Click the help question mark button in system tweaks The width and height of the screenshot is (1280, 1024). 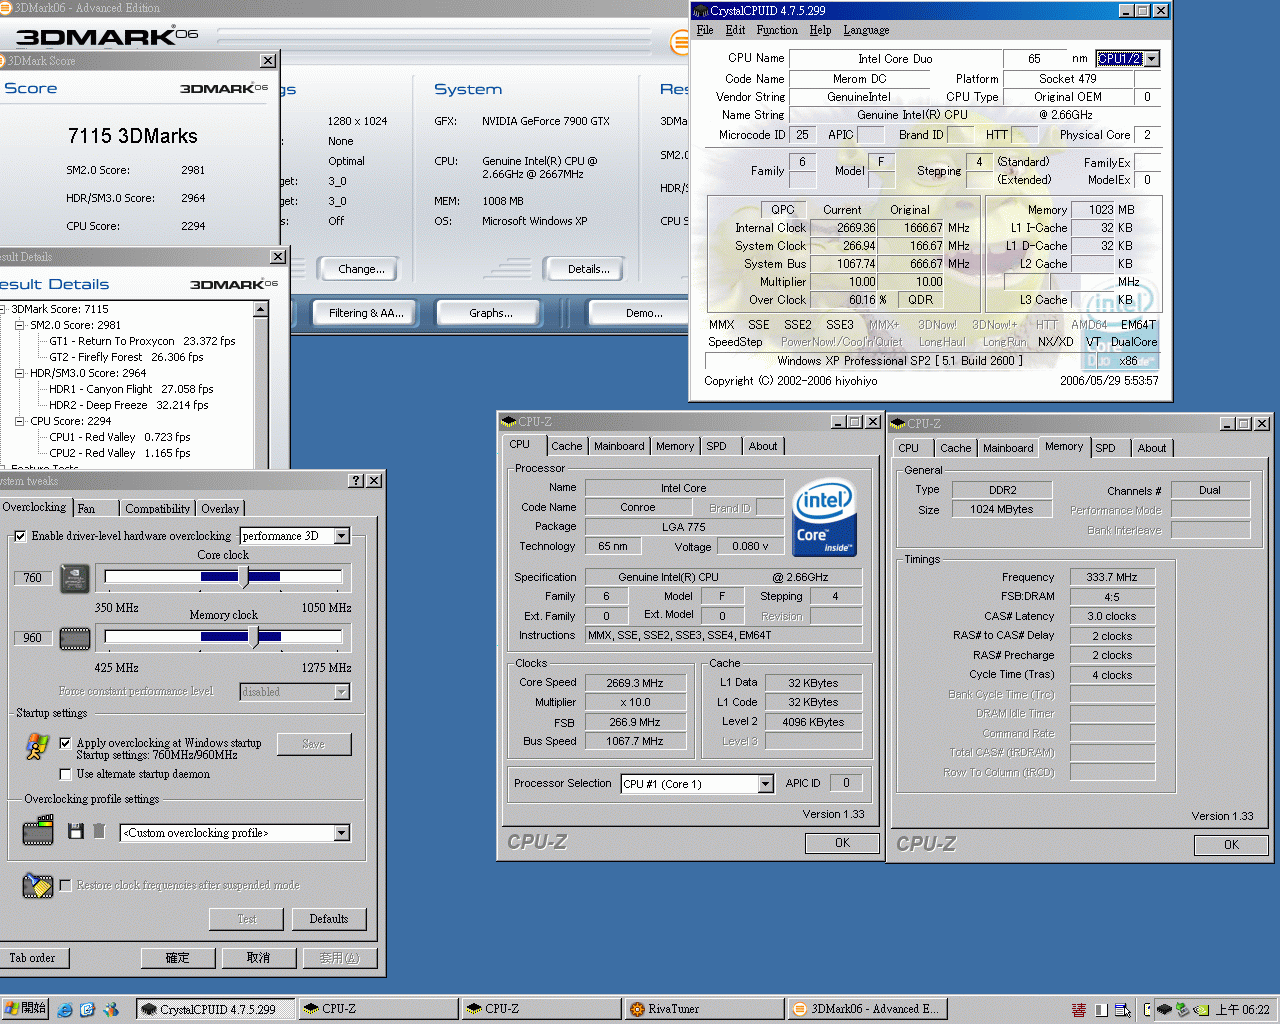click(356, 481)
